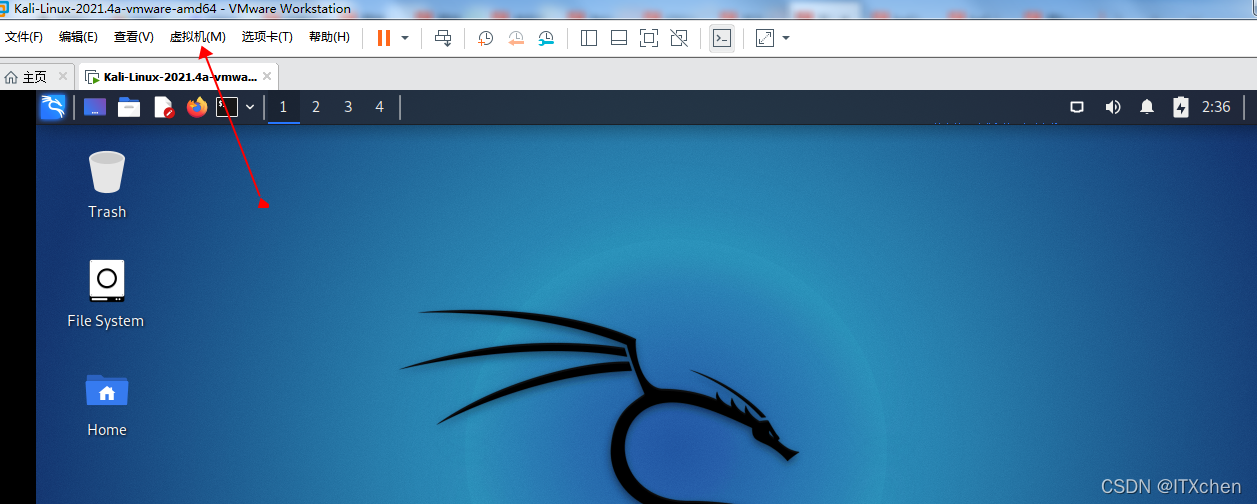Image resolution: width=1257 pixels, height=504 pixels.
Task: Open the snapshot manager
Action: click(546, 38)
